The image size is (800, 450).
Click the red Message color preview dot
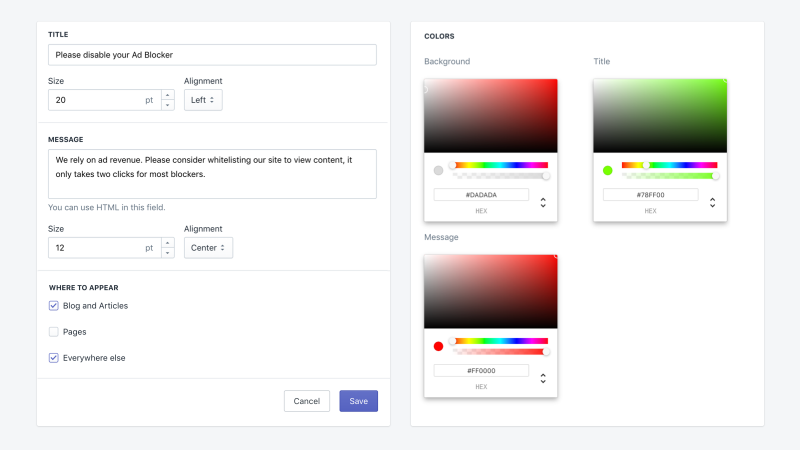point(438,346)
